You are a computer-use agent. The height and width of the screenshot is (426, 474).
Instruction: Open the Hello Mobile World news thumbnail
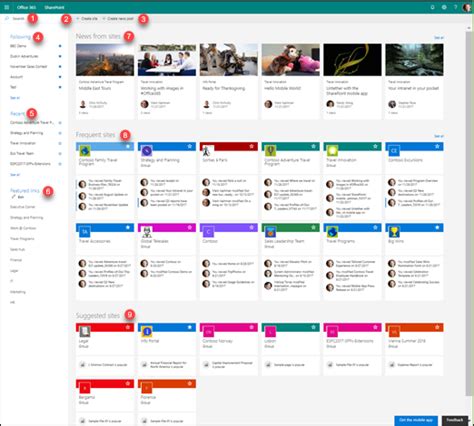pyautogui.click(x=291, y=60)
